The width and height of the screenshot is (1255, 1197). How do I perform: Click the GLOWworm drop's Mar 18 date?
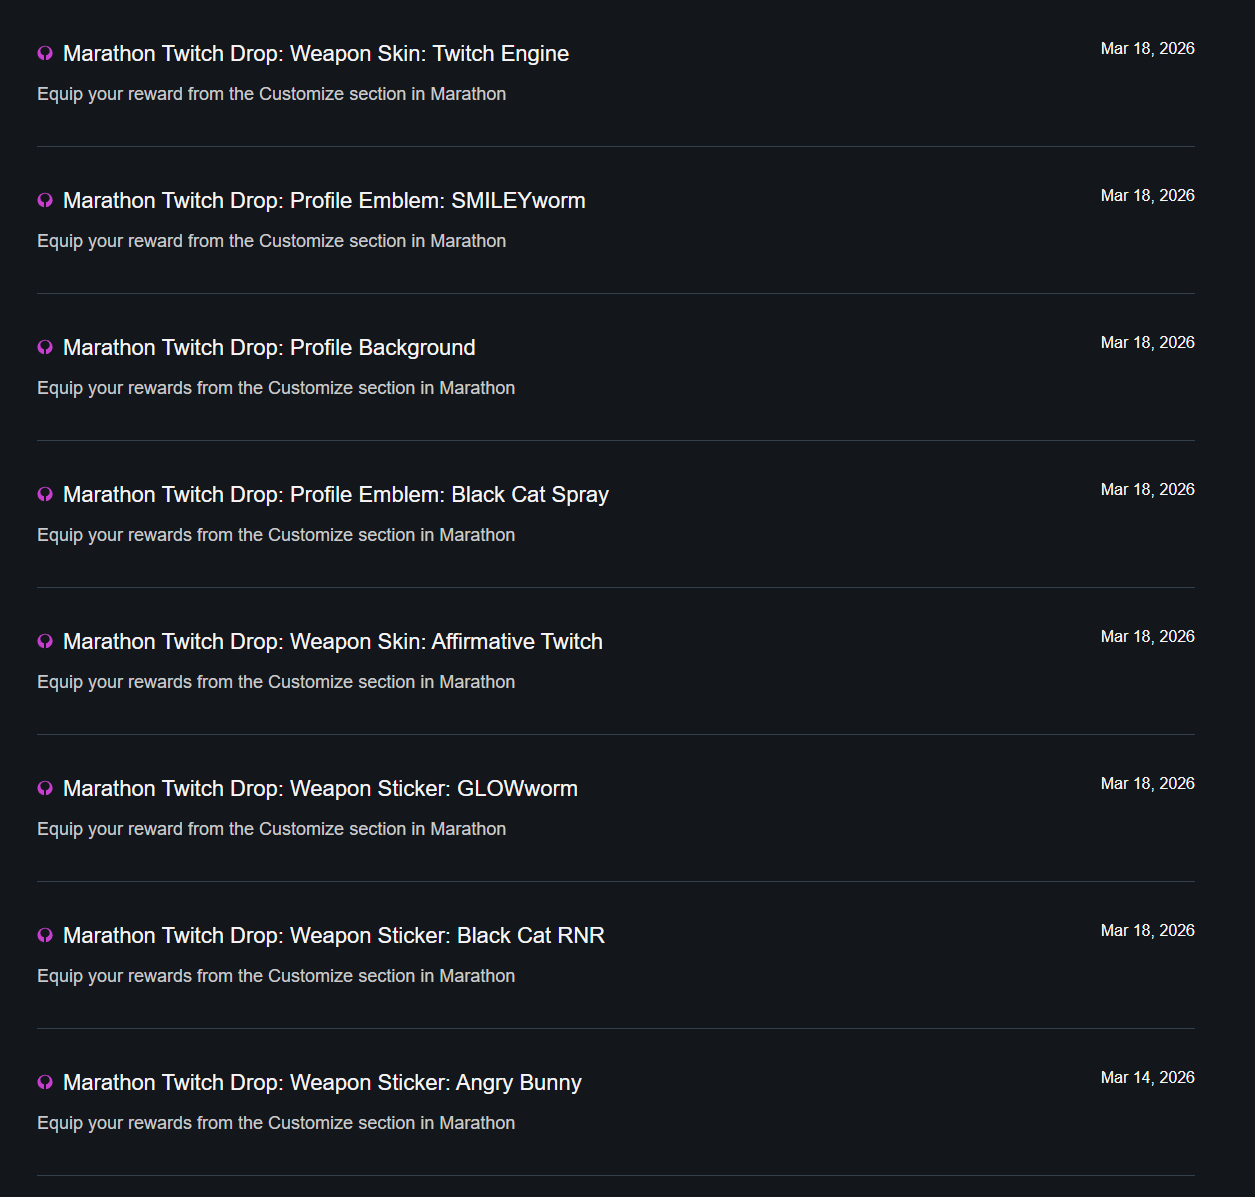[x=1147, y=783]
